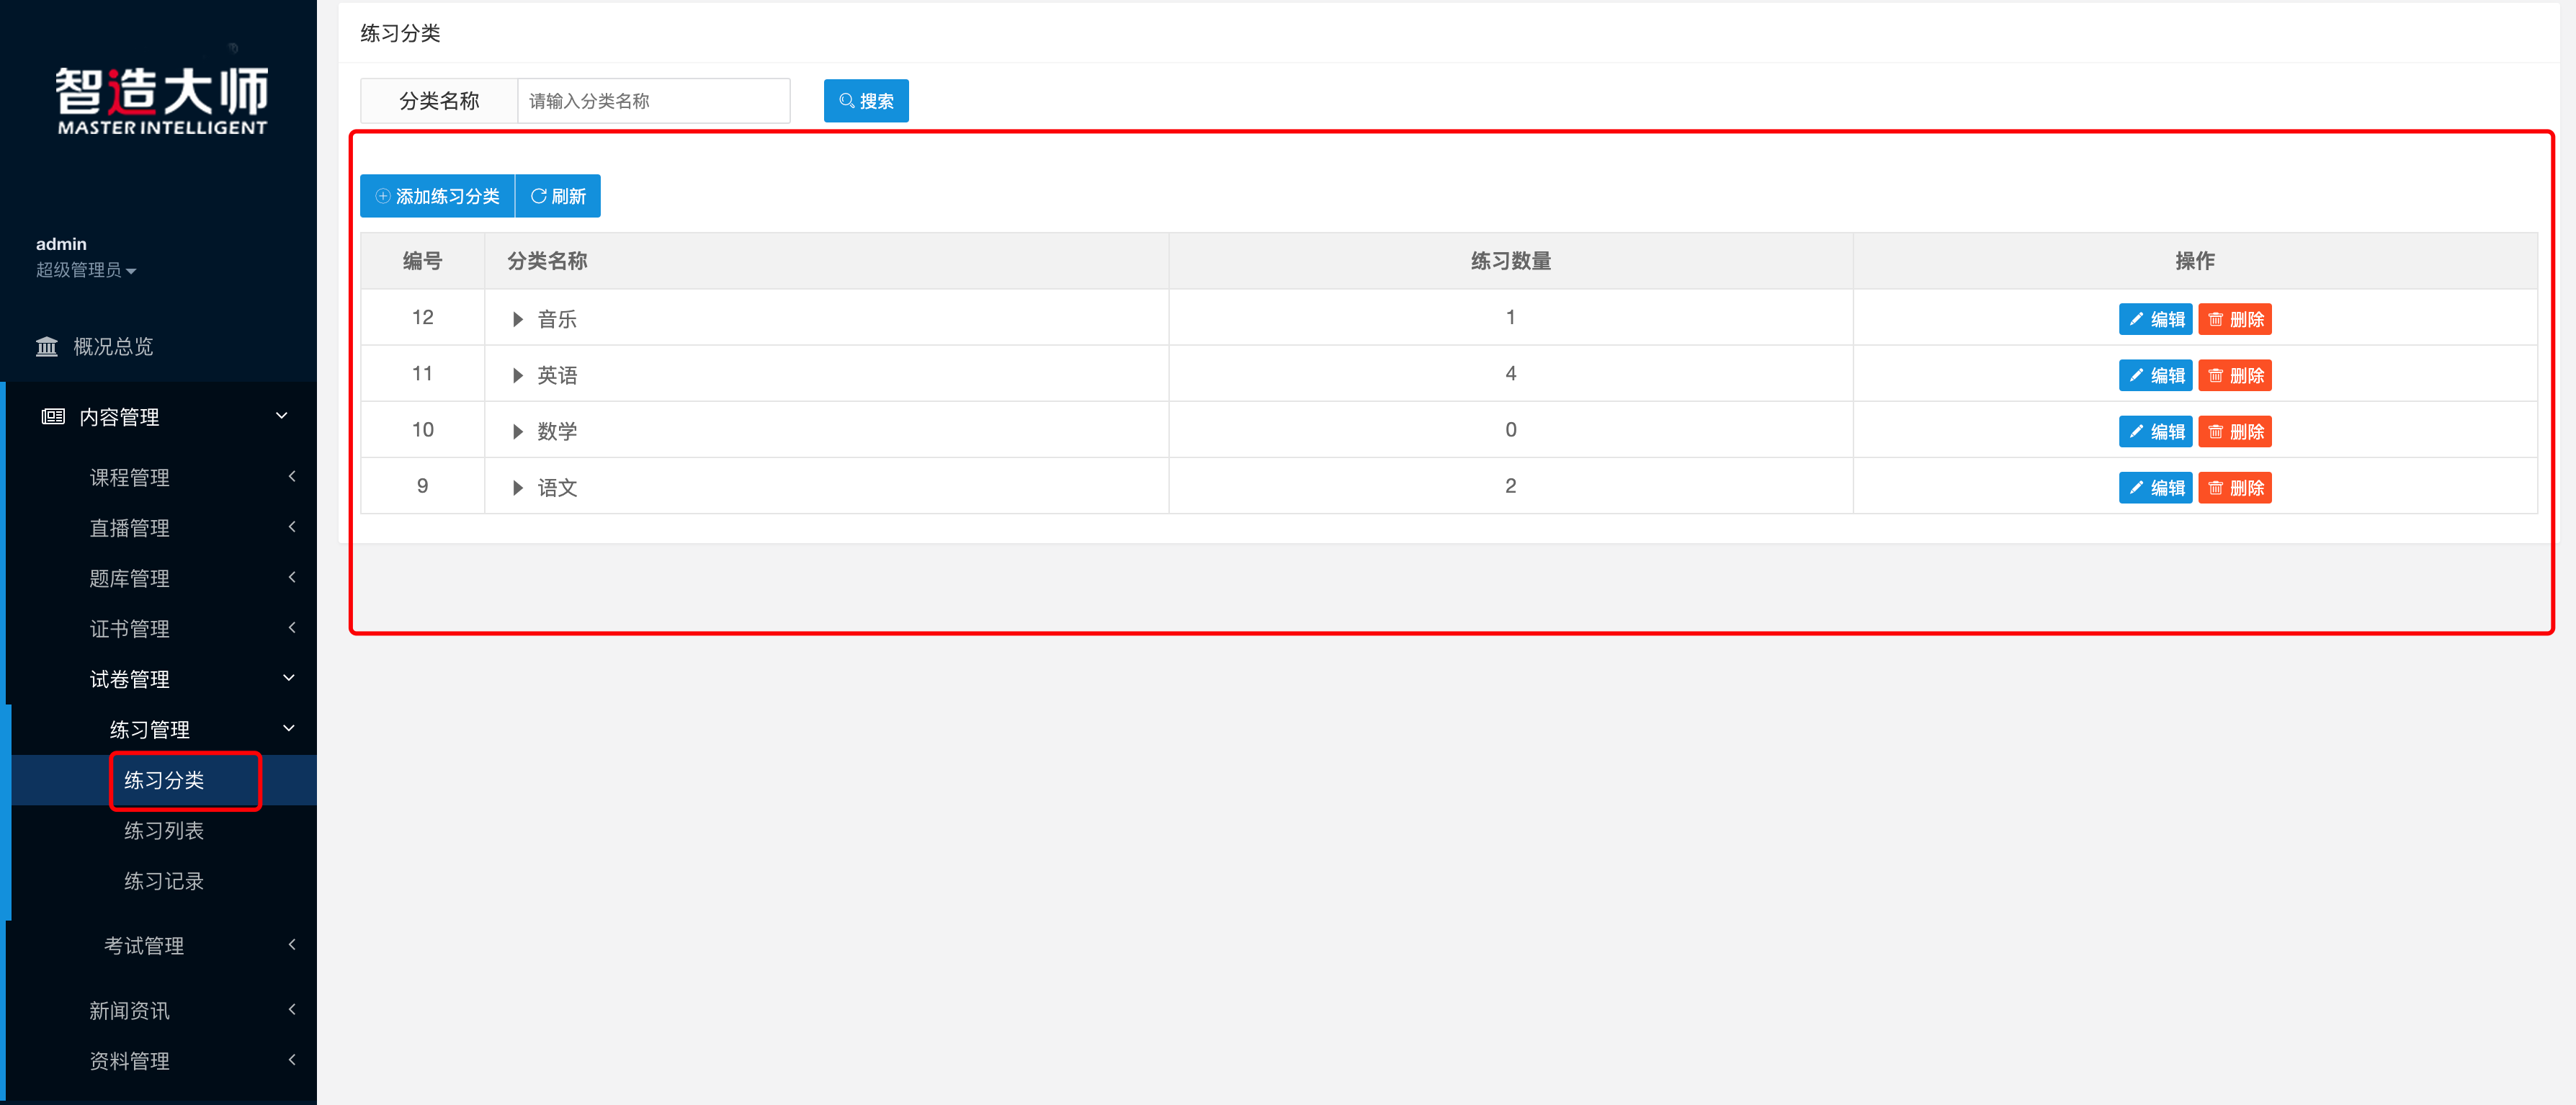Click the 英语 practice count 4
This screenshot has width=2576, height=1105.
pos(1510,373)
